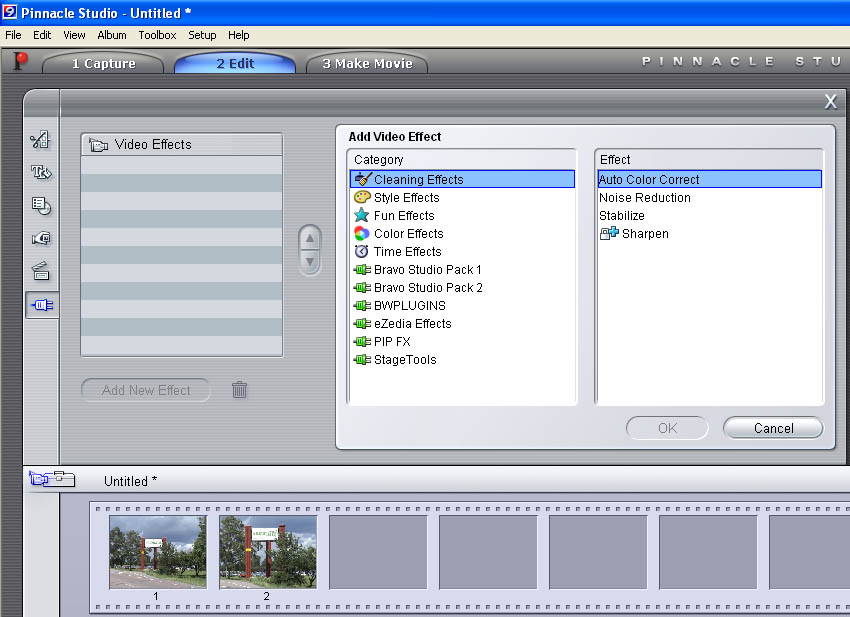Select the clip properties scissors tool
This screenshot has width=850, height=617.
pos(41,139)
